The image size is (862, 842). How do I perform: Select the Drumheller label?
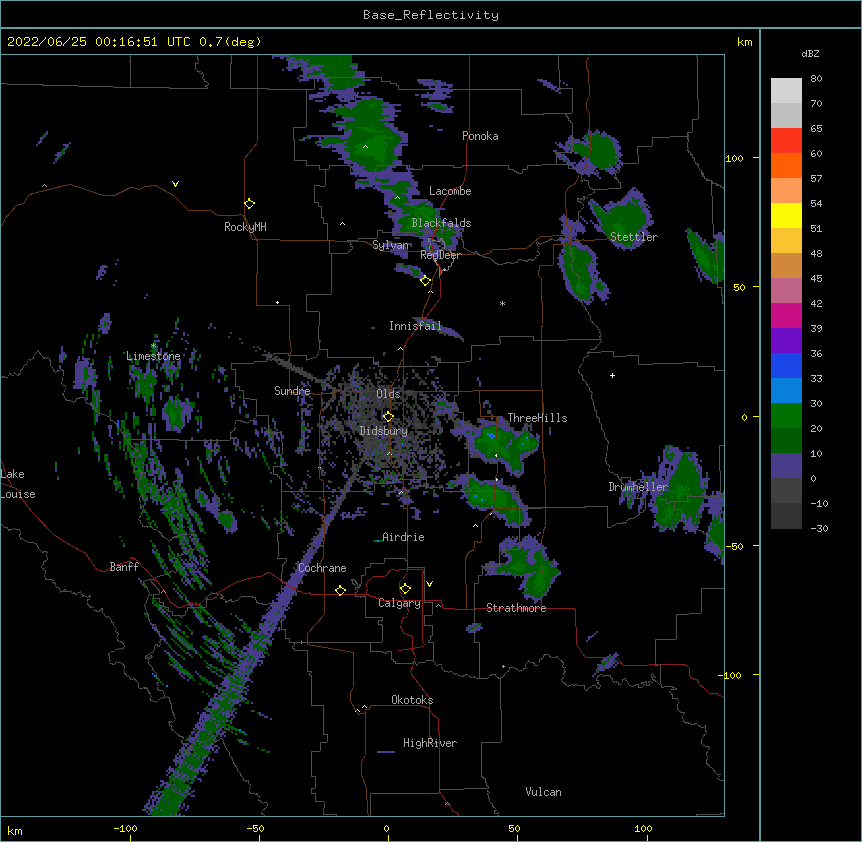(x=638, y=487)
